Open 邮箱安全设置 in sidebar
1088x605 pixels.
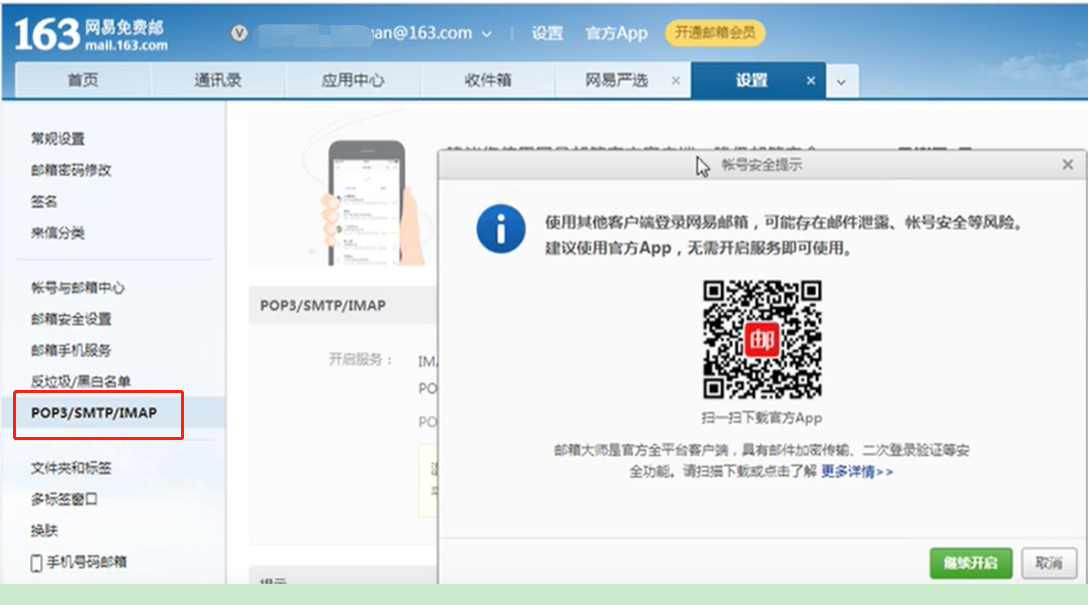(71, 318)
